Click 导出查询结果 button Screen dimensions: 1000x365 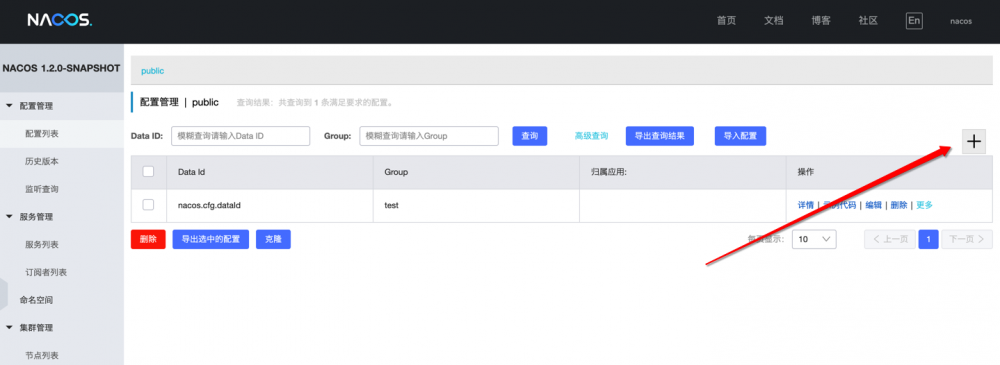coord(659,136)
